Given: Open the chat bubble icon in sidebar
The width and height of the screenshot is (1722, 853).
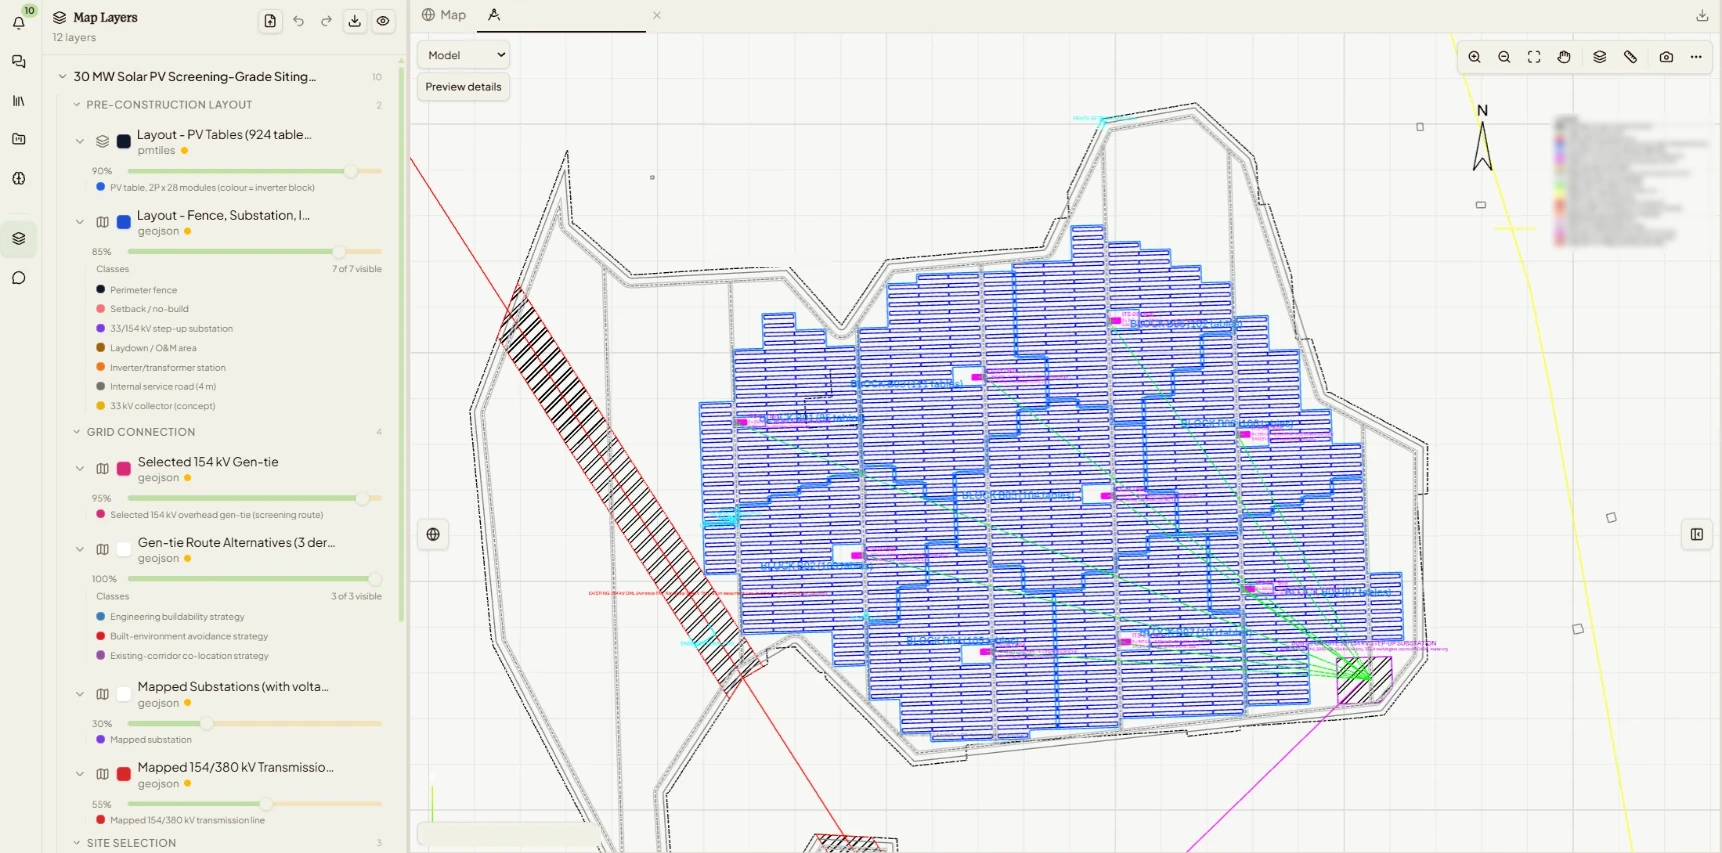Looking at the screenshot, I should pos(19,278).
